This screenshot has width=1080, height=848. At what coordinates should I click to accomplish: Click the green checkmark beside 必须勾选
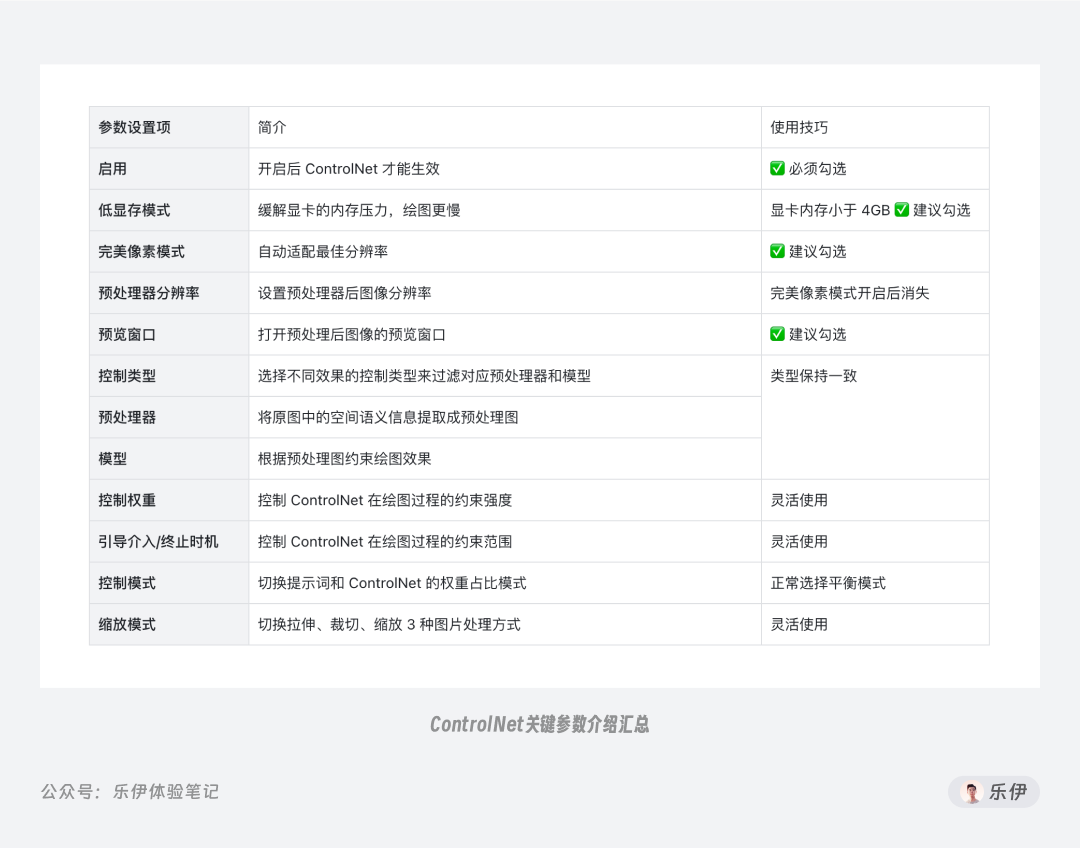tap(777, 169)
